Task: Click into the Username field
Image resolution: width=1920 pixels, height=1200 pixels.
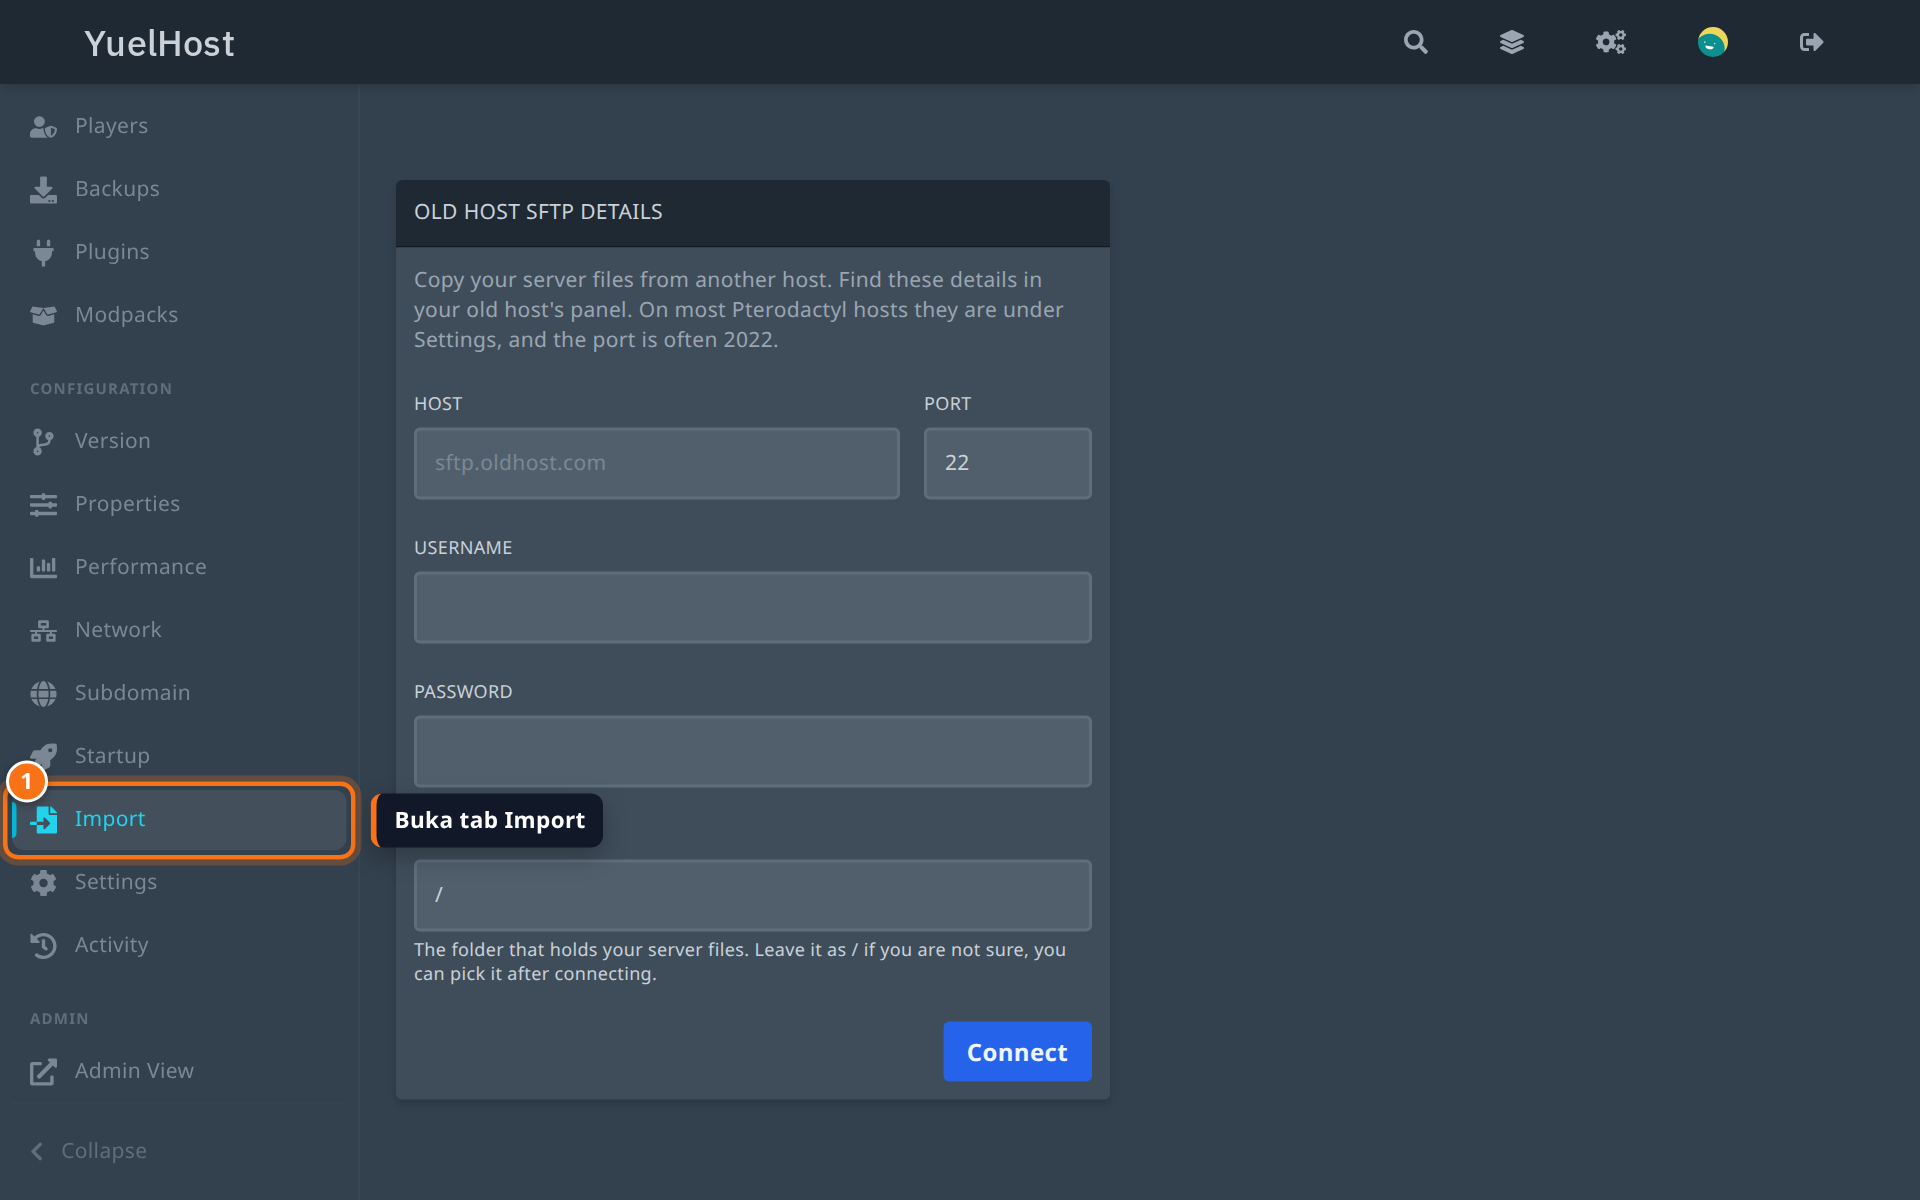Action: [753, 607]
